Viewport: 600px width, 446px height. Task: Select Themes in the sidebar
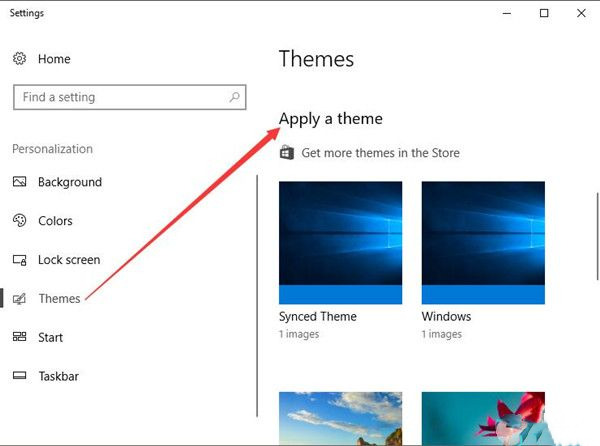[59, 298]
